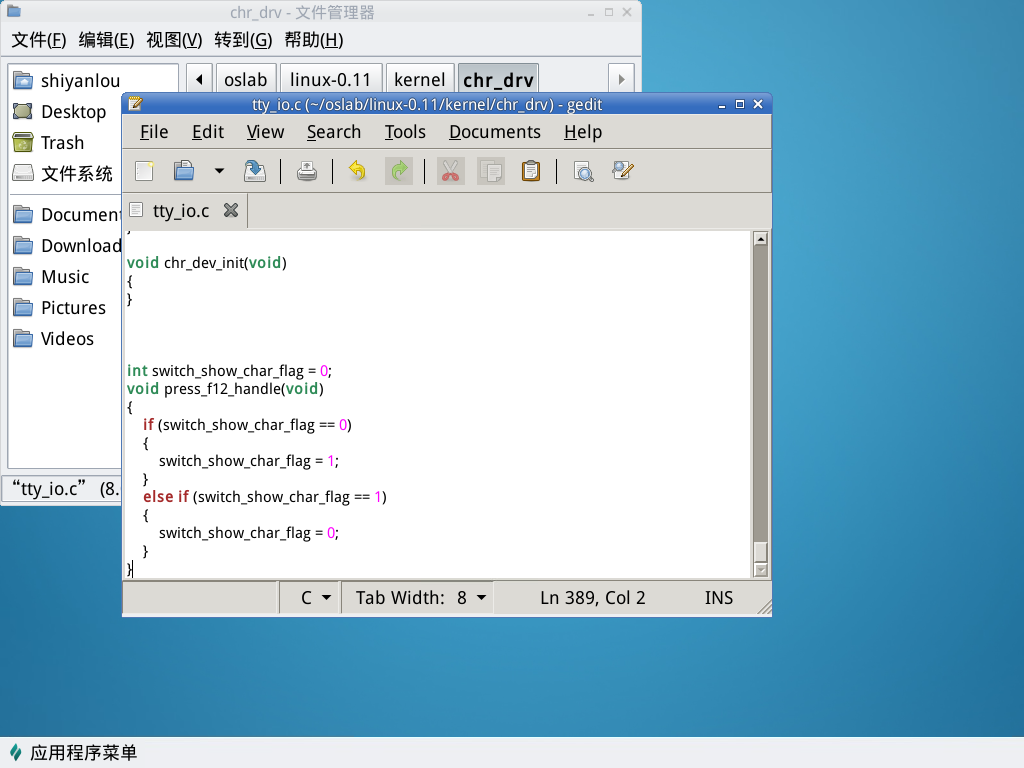Click the Open file icon
Screen dimensions: 1024x768
click(x=184, y=171)
